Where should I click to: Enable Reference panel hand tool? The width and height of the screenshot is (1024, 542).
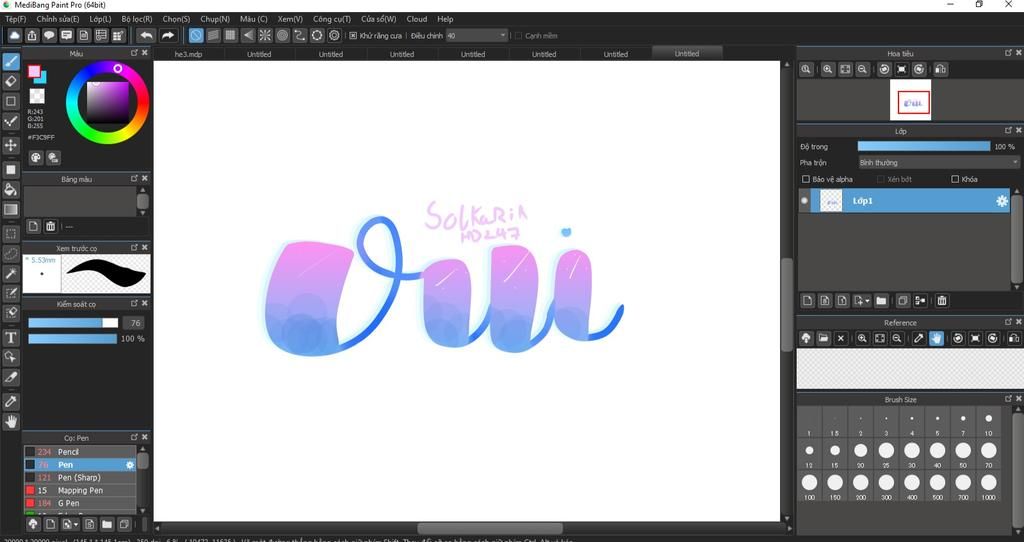coord(936,338)
